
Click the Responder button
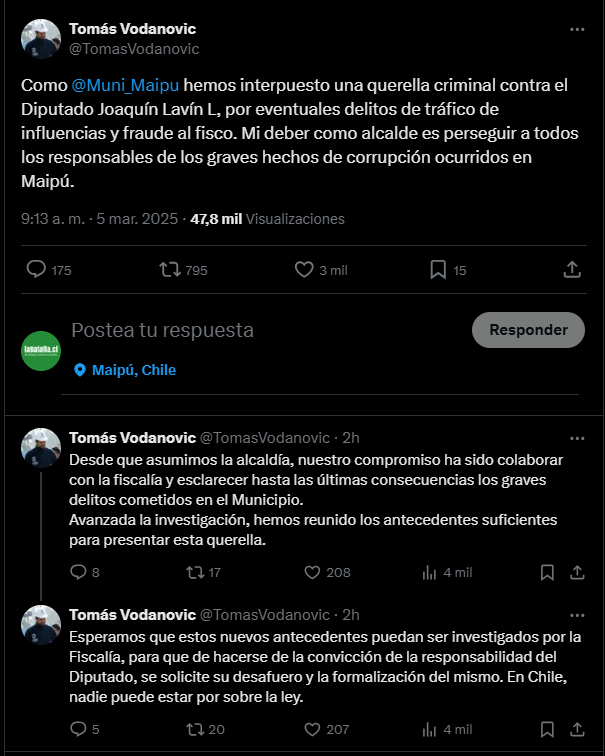tap(528, 330)
